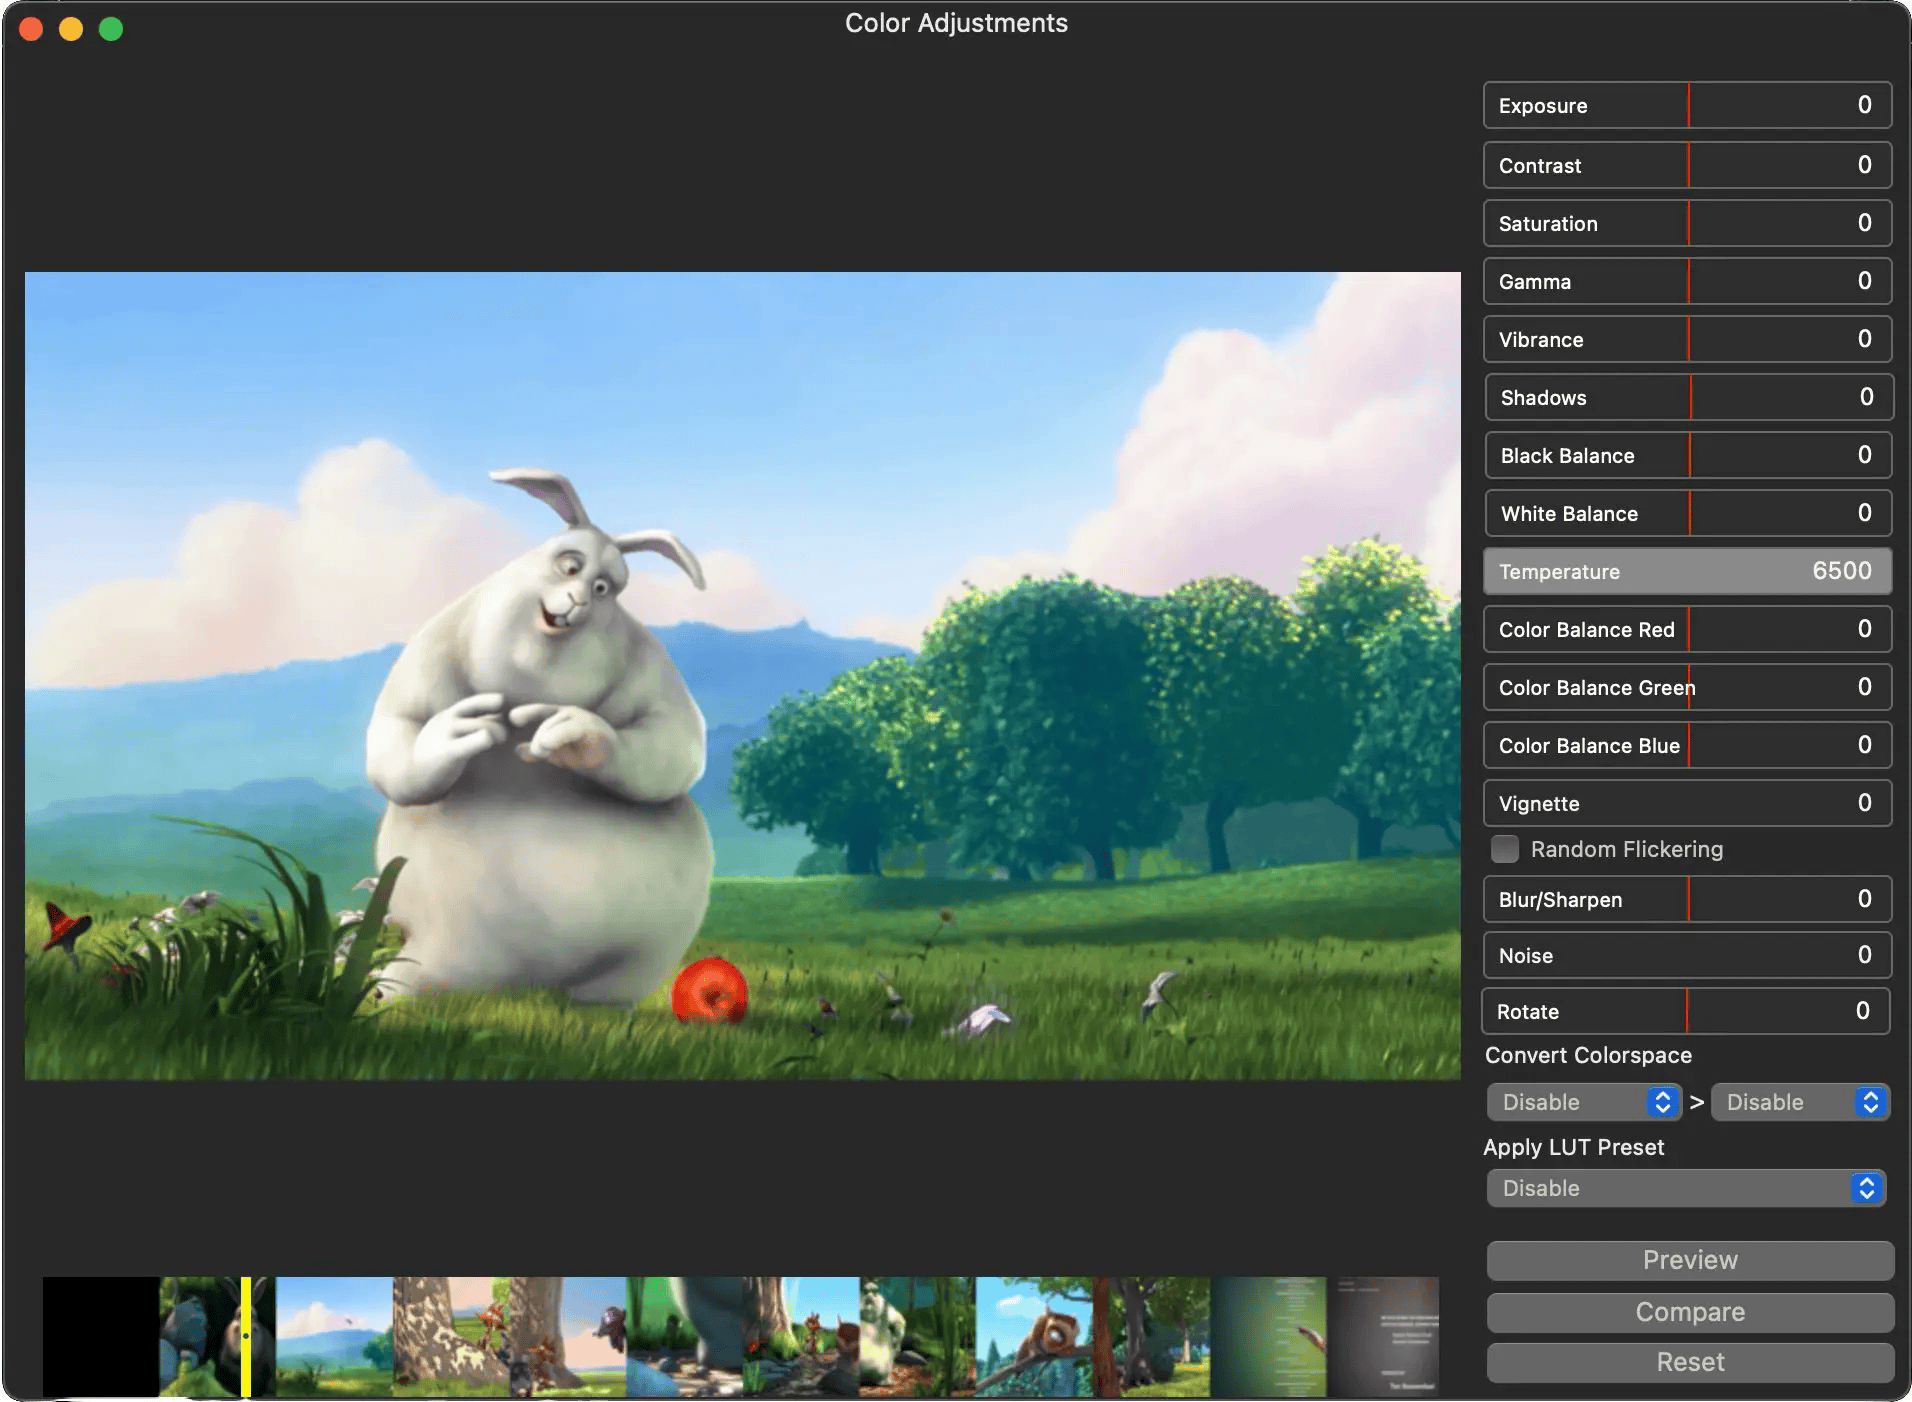Click the Compare button
Viewport: 1912px width, 1402px height.
1690,1312
